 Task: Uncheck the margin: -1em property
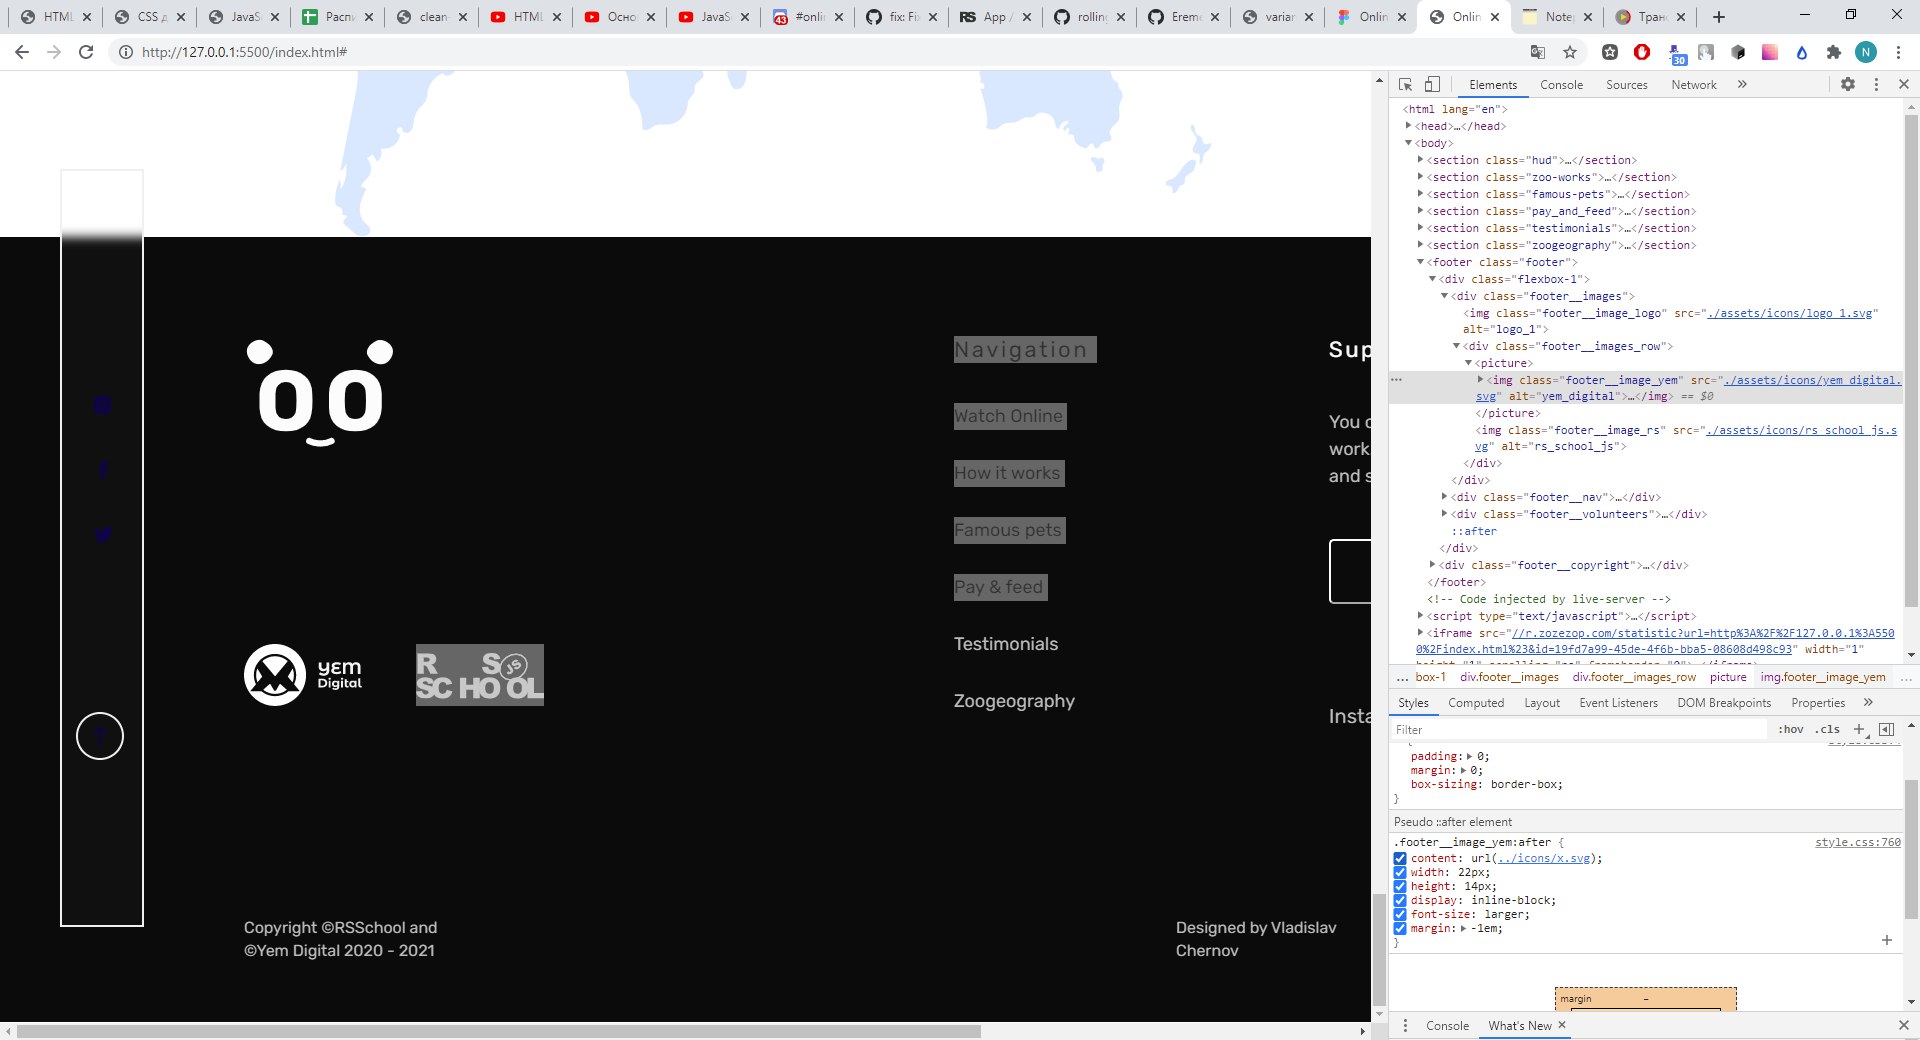[1400, 929]
